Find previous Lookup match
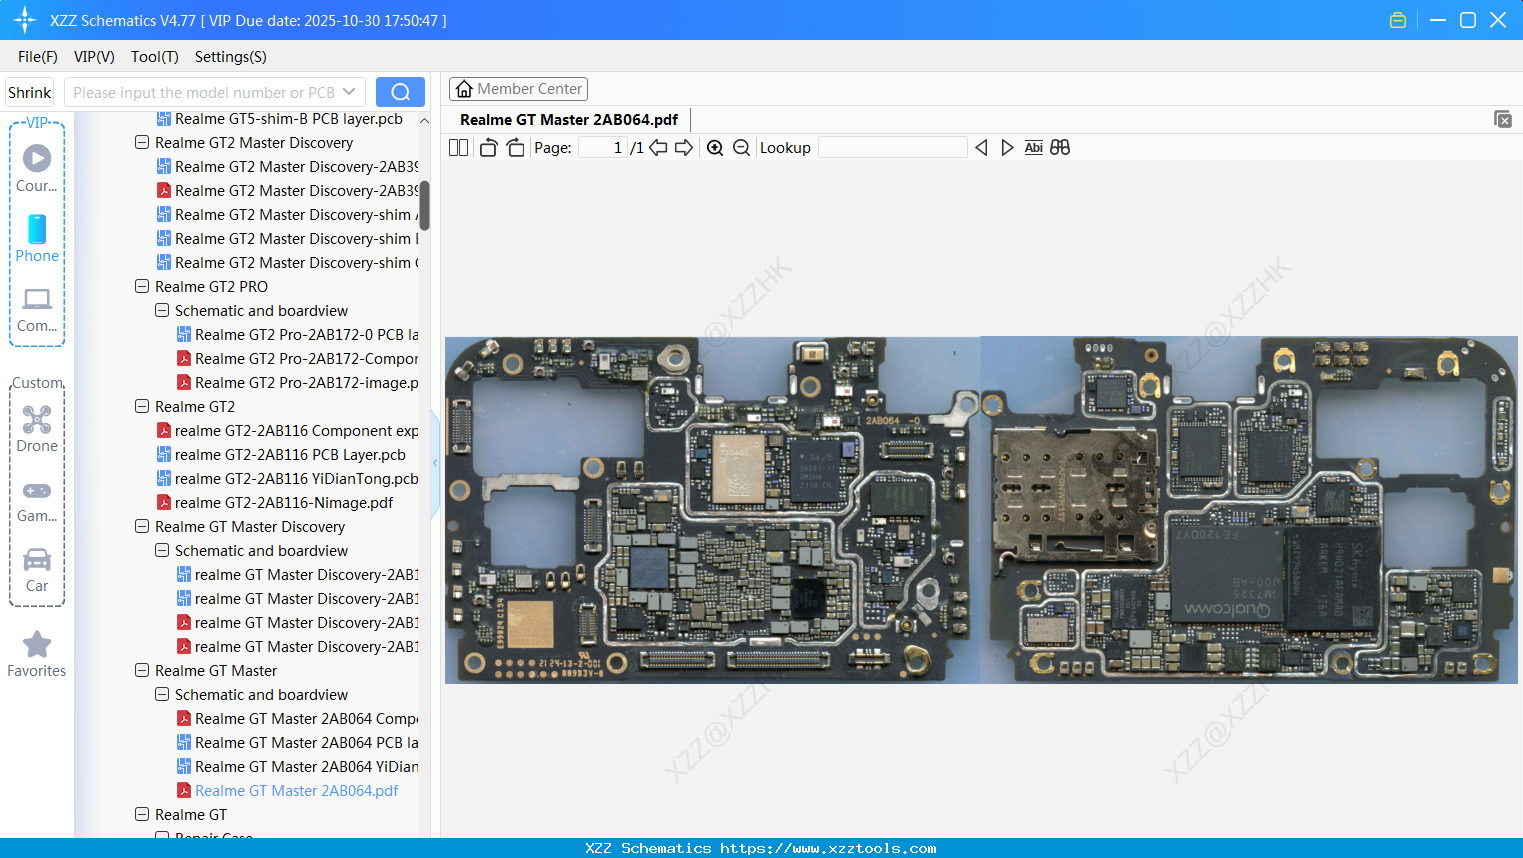1523x858 pixels. click(x=981, y=148)
